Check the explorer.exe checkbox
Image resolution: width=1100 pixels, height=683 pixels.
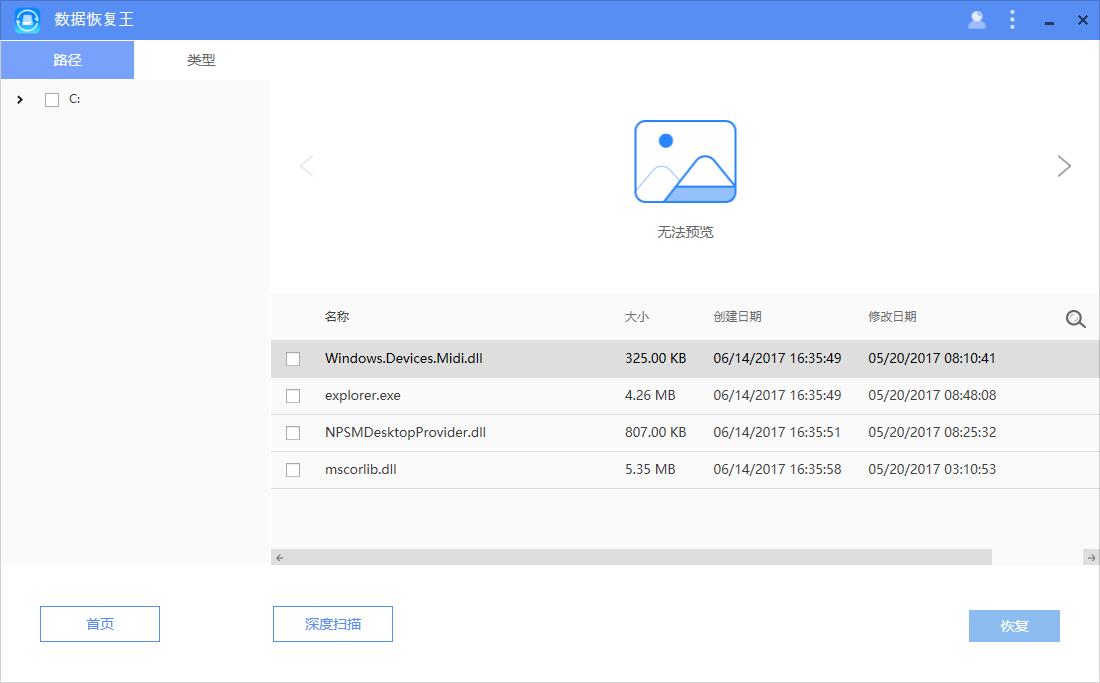293,396
